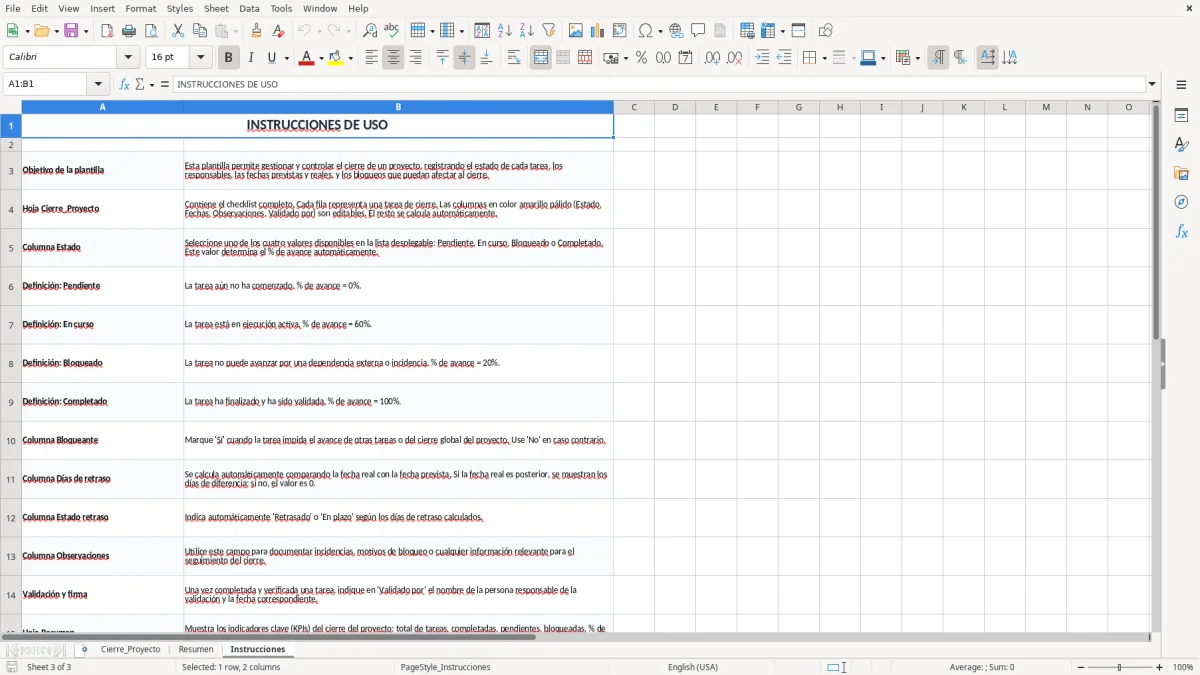Screen dimensions: 1200x675
Task: Toggle Underline formatting
Action: 271,58
